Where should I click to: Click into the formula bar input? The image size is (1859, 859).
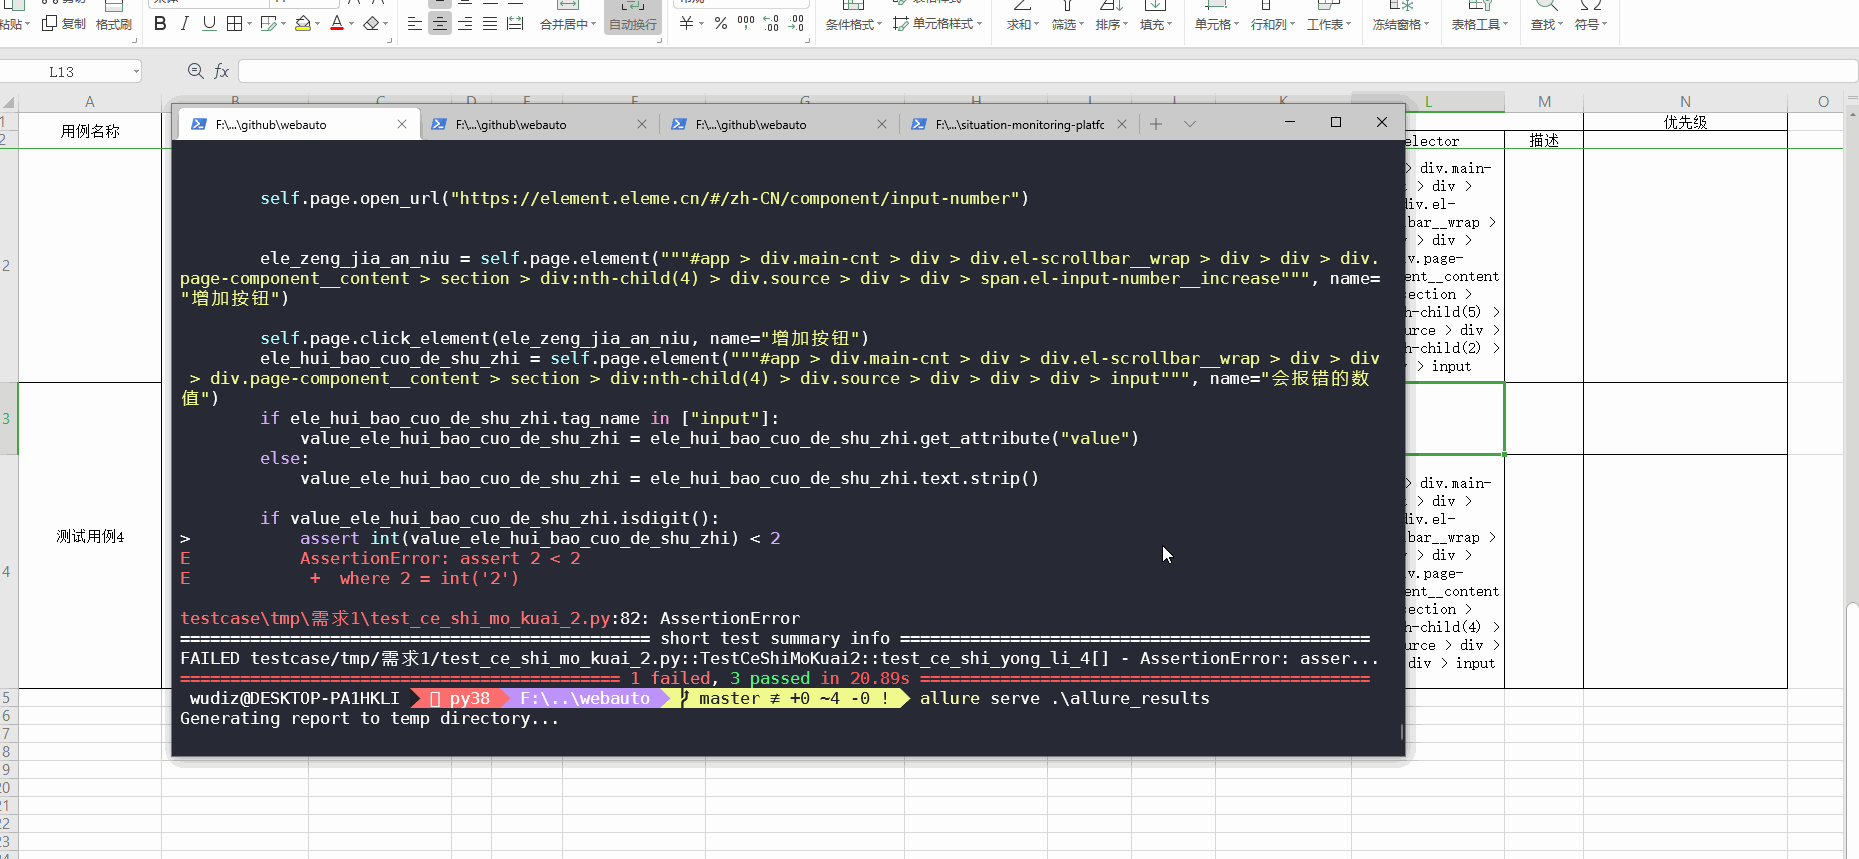point(1046,71)
